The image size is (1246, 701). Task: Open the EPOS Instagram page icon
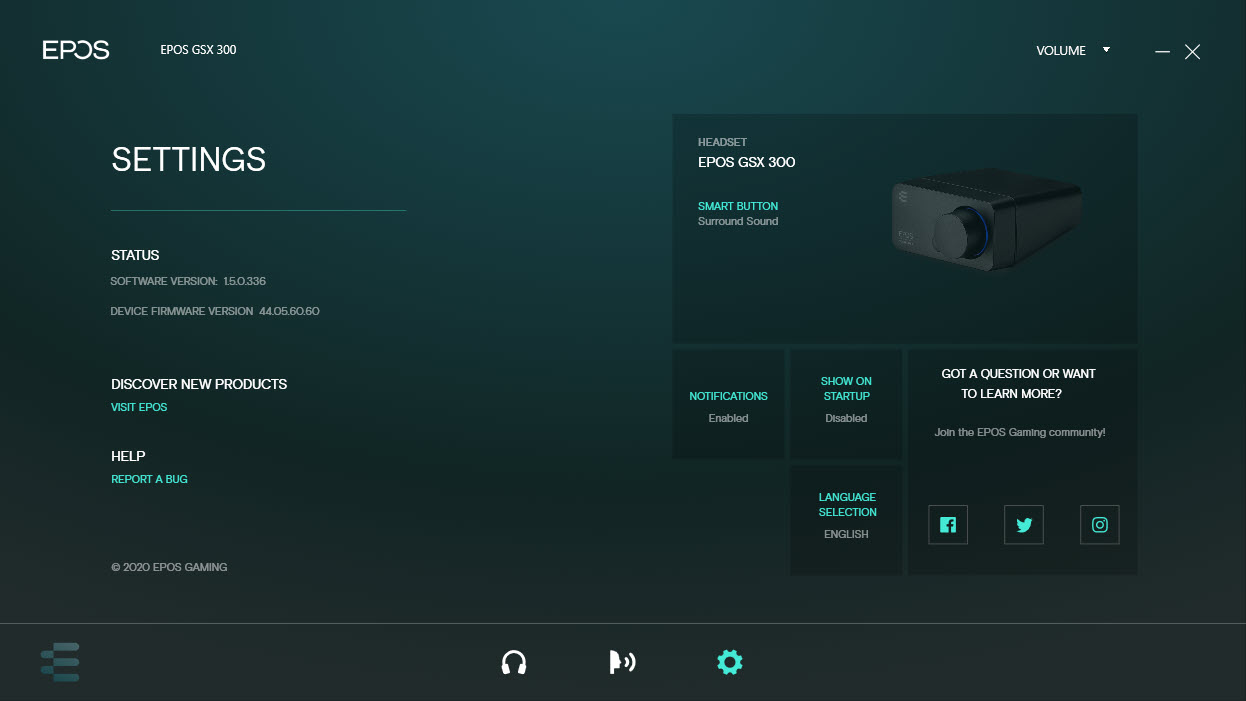[1100, 525]
